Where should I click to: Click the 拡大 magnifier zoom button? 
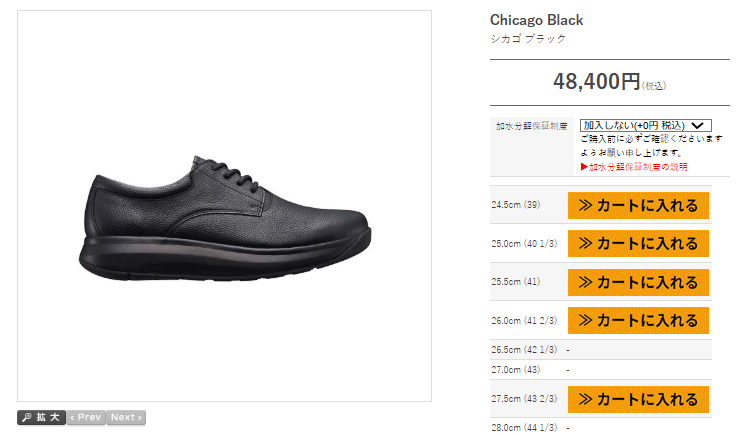41,417
